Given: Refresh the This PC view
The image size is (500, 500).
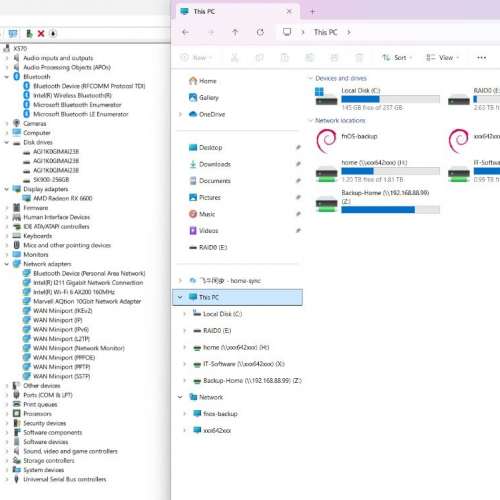Looking at the screenshot, I should [x=260, y=32].
